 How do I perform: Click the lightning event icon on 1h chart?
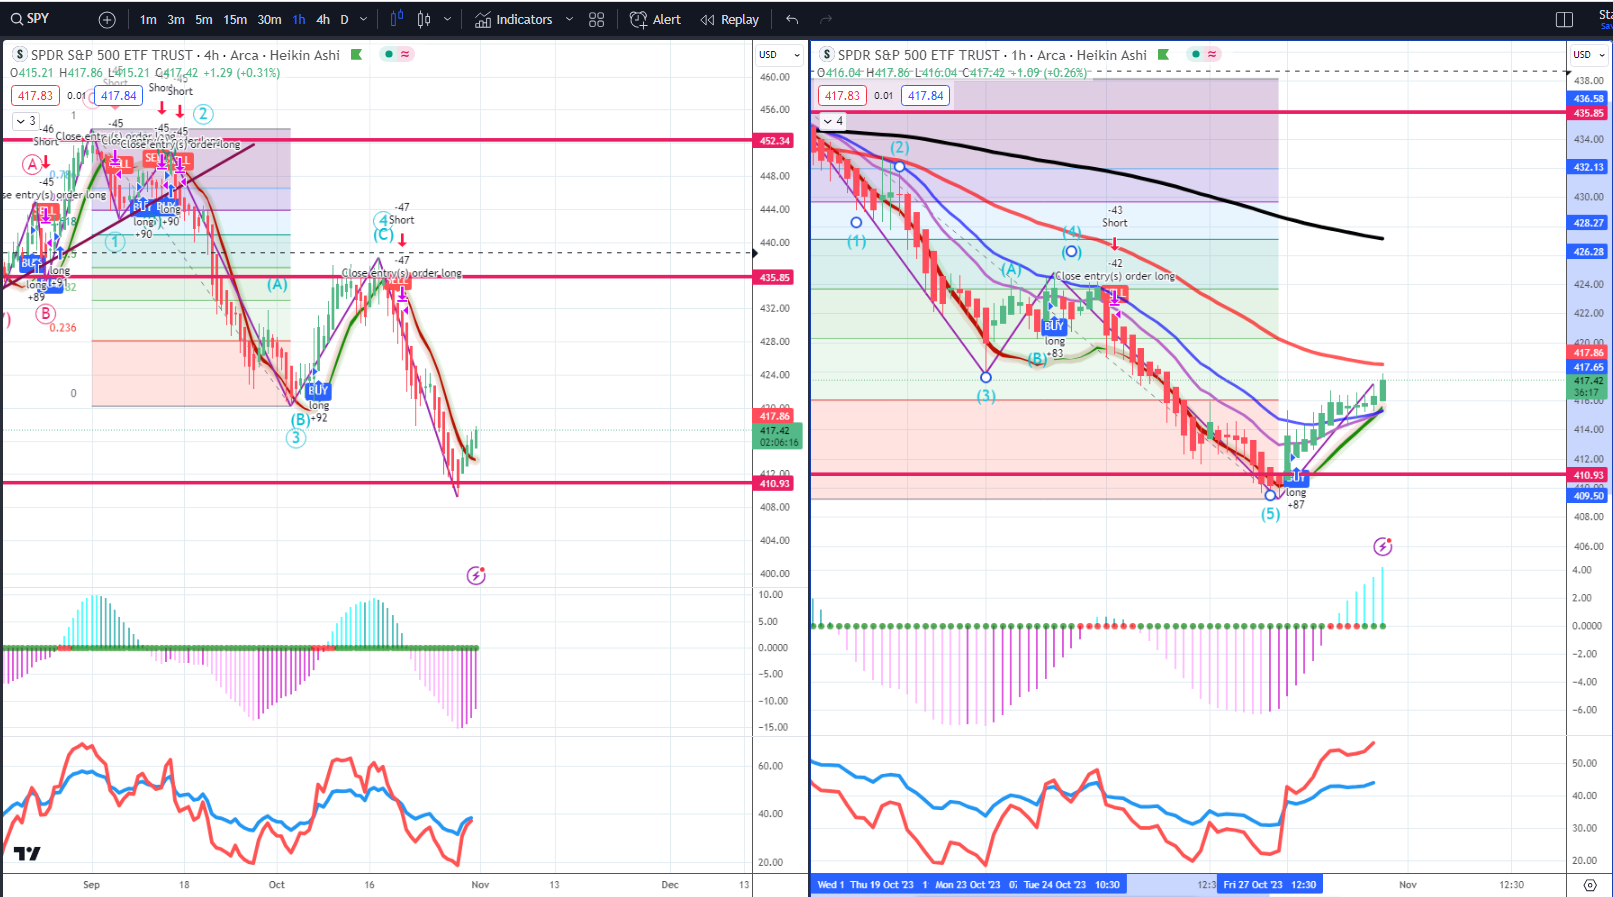(1383, 547)
